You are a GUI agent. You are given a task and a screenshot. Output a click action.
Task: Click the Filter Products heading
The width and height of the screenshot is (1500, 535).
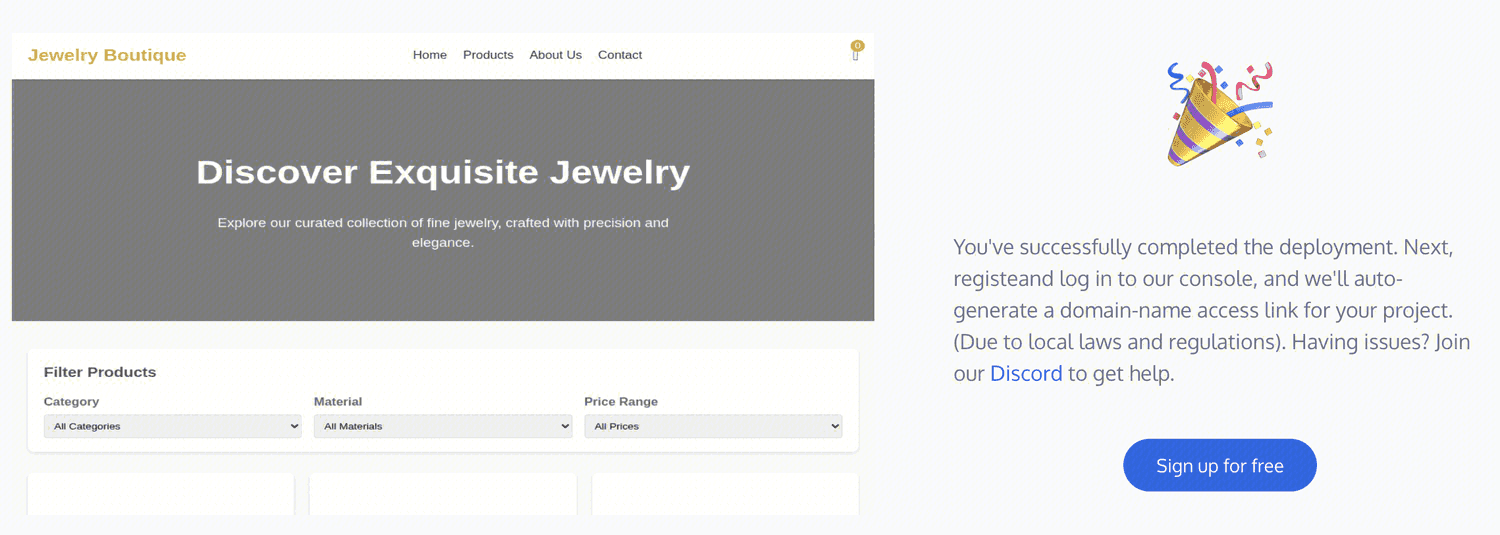pos(100,372)
